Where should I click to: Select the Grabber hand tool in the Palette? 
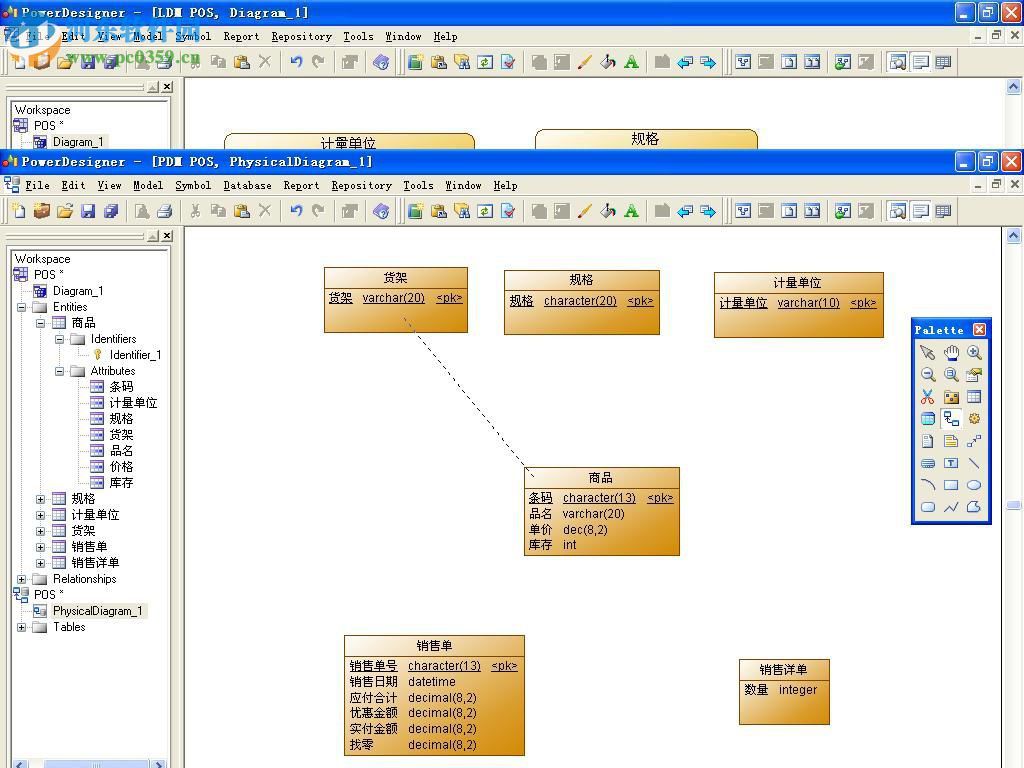(x=951, y=352)
